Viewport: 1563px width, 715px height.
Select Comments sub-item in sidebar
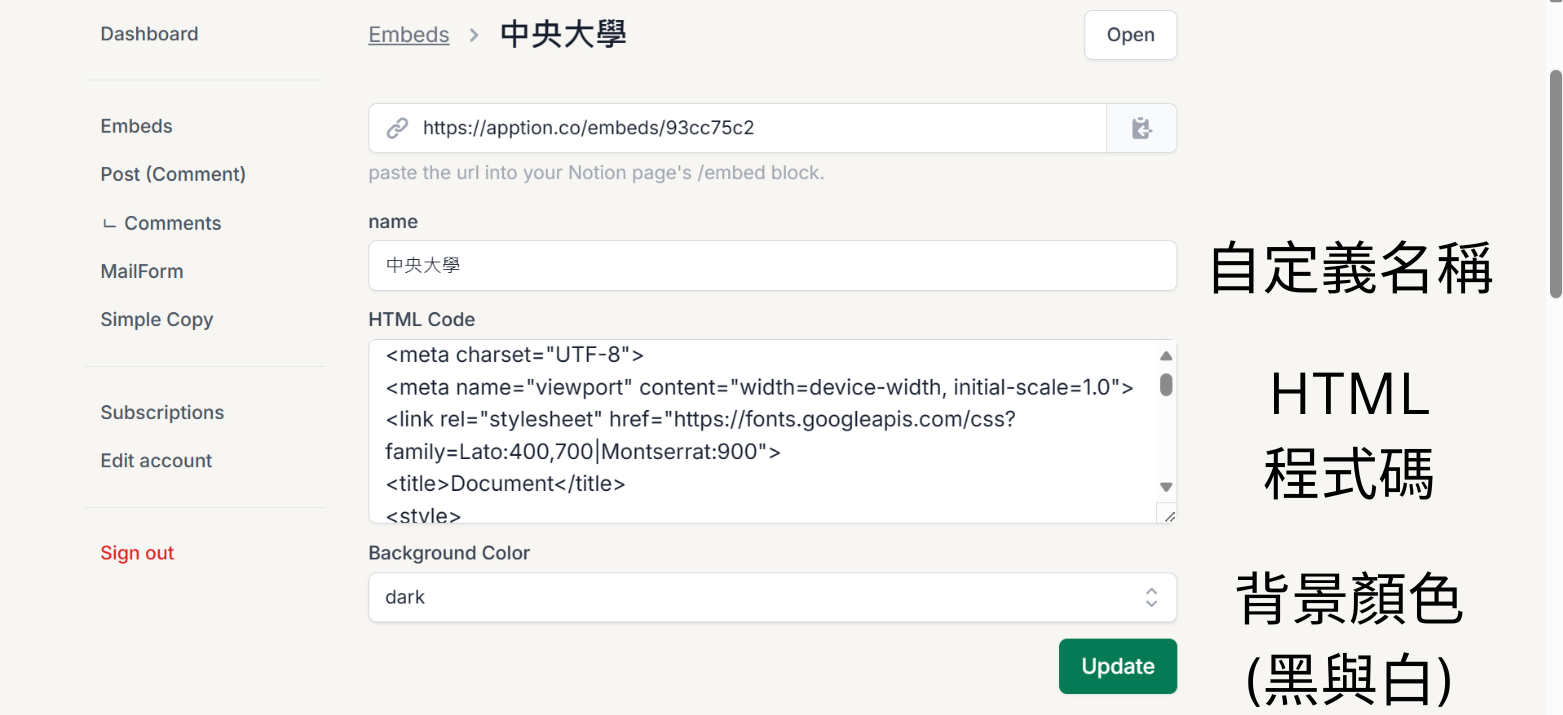172,223
